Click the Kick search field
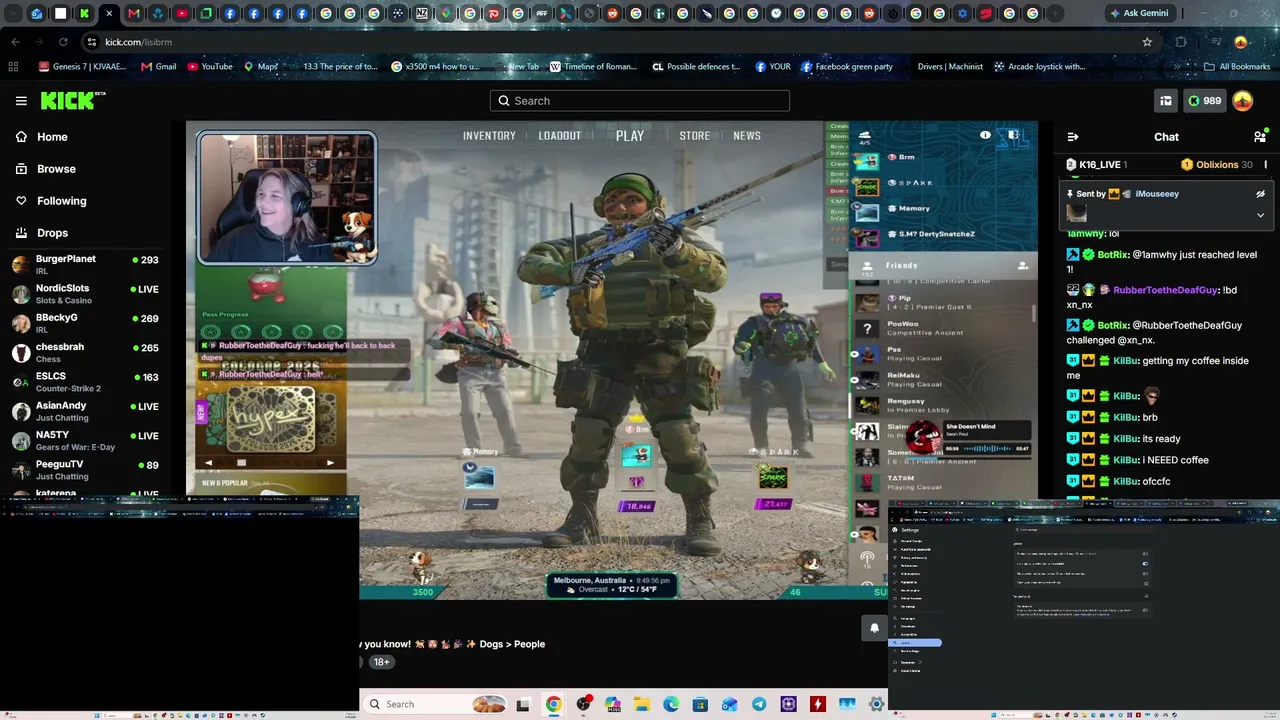Viewport: 1280px width, 720px height. pyautogui.click(x=640, y=101)
